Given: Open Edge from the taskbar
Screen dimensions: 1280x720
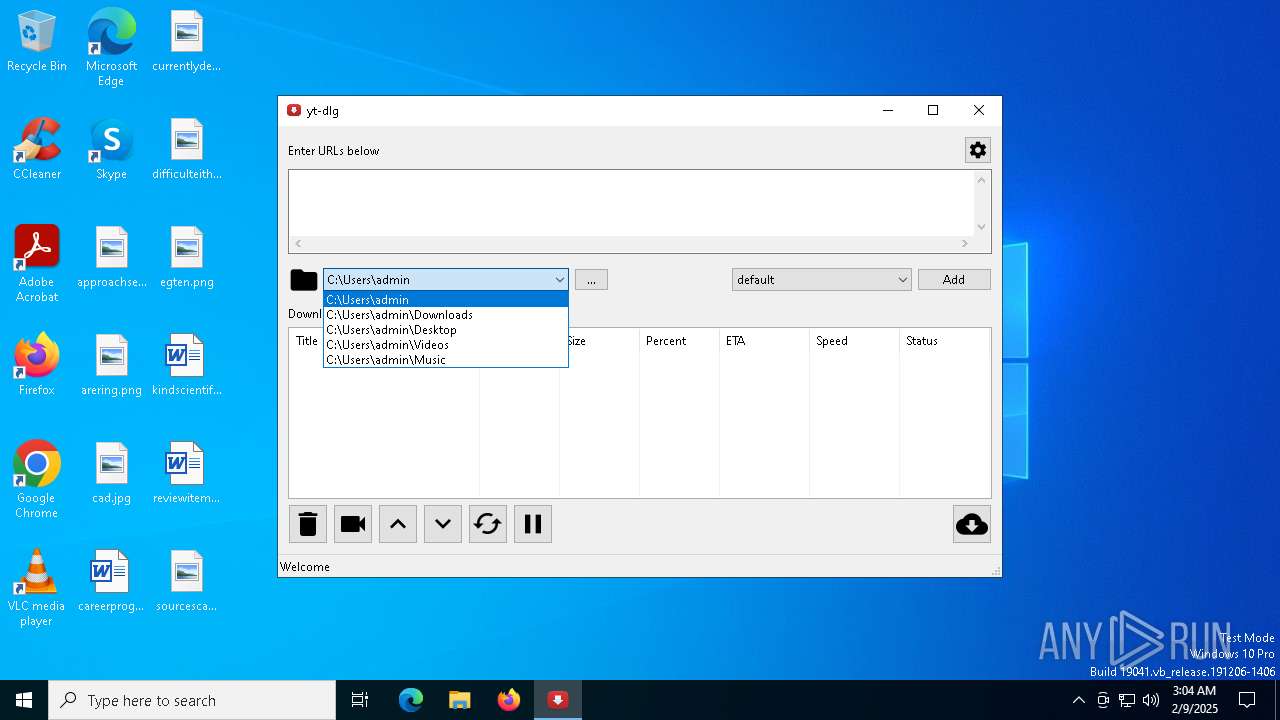Looking at the screenshot, I should [x=411, y=700].
